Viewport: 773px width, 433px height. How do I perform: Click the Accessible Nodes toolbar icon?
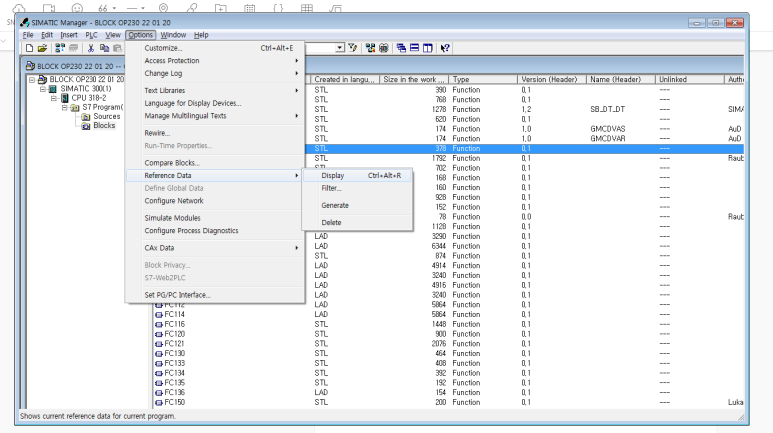tap(60, 48)
